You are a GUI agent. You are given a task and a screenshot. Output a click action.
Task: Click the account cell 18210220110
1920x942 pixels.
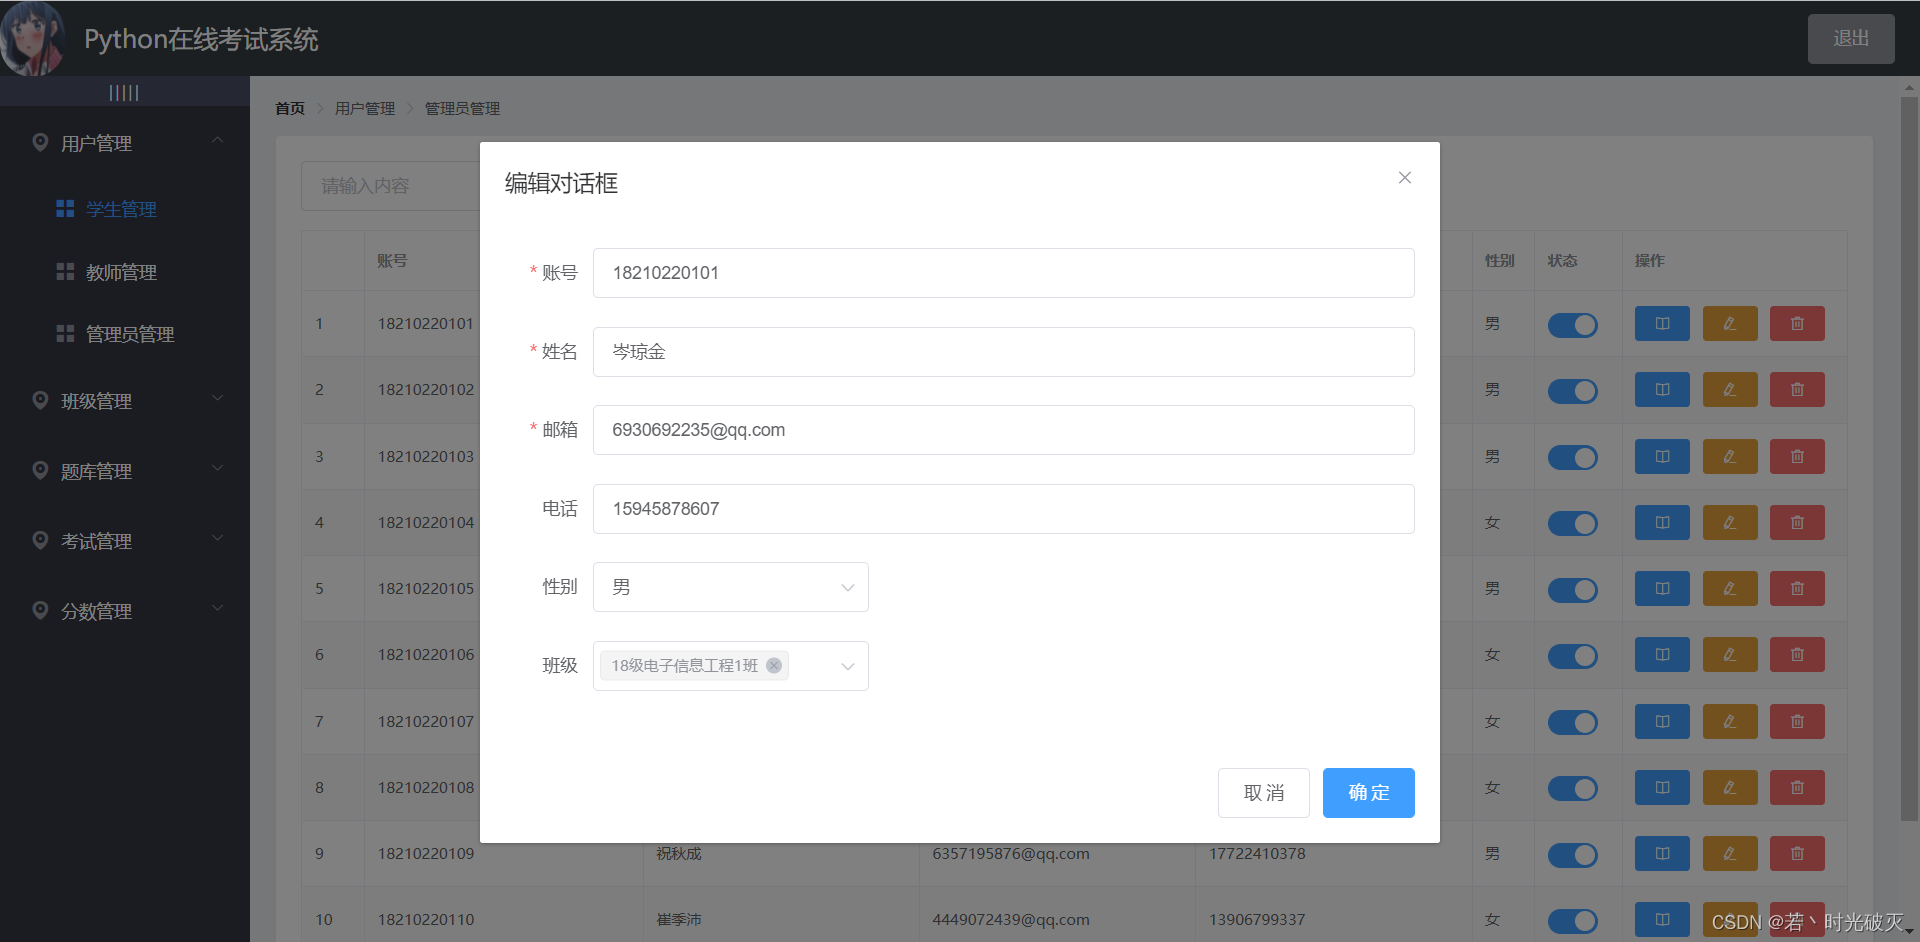pyautogui.click(x=426, y=920)
